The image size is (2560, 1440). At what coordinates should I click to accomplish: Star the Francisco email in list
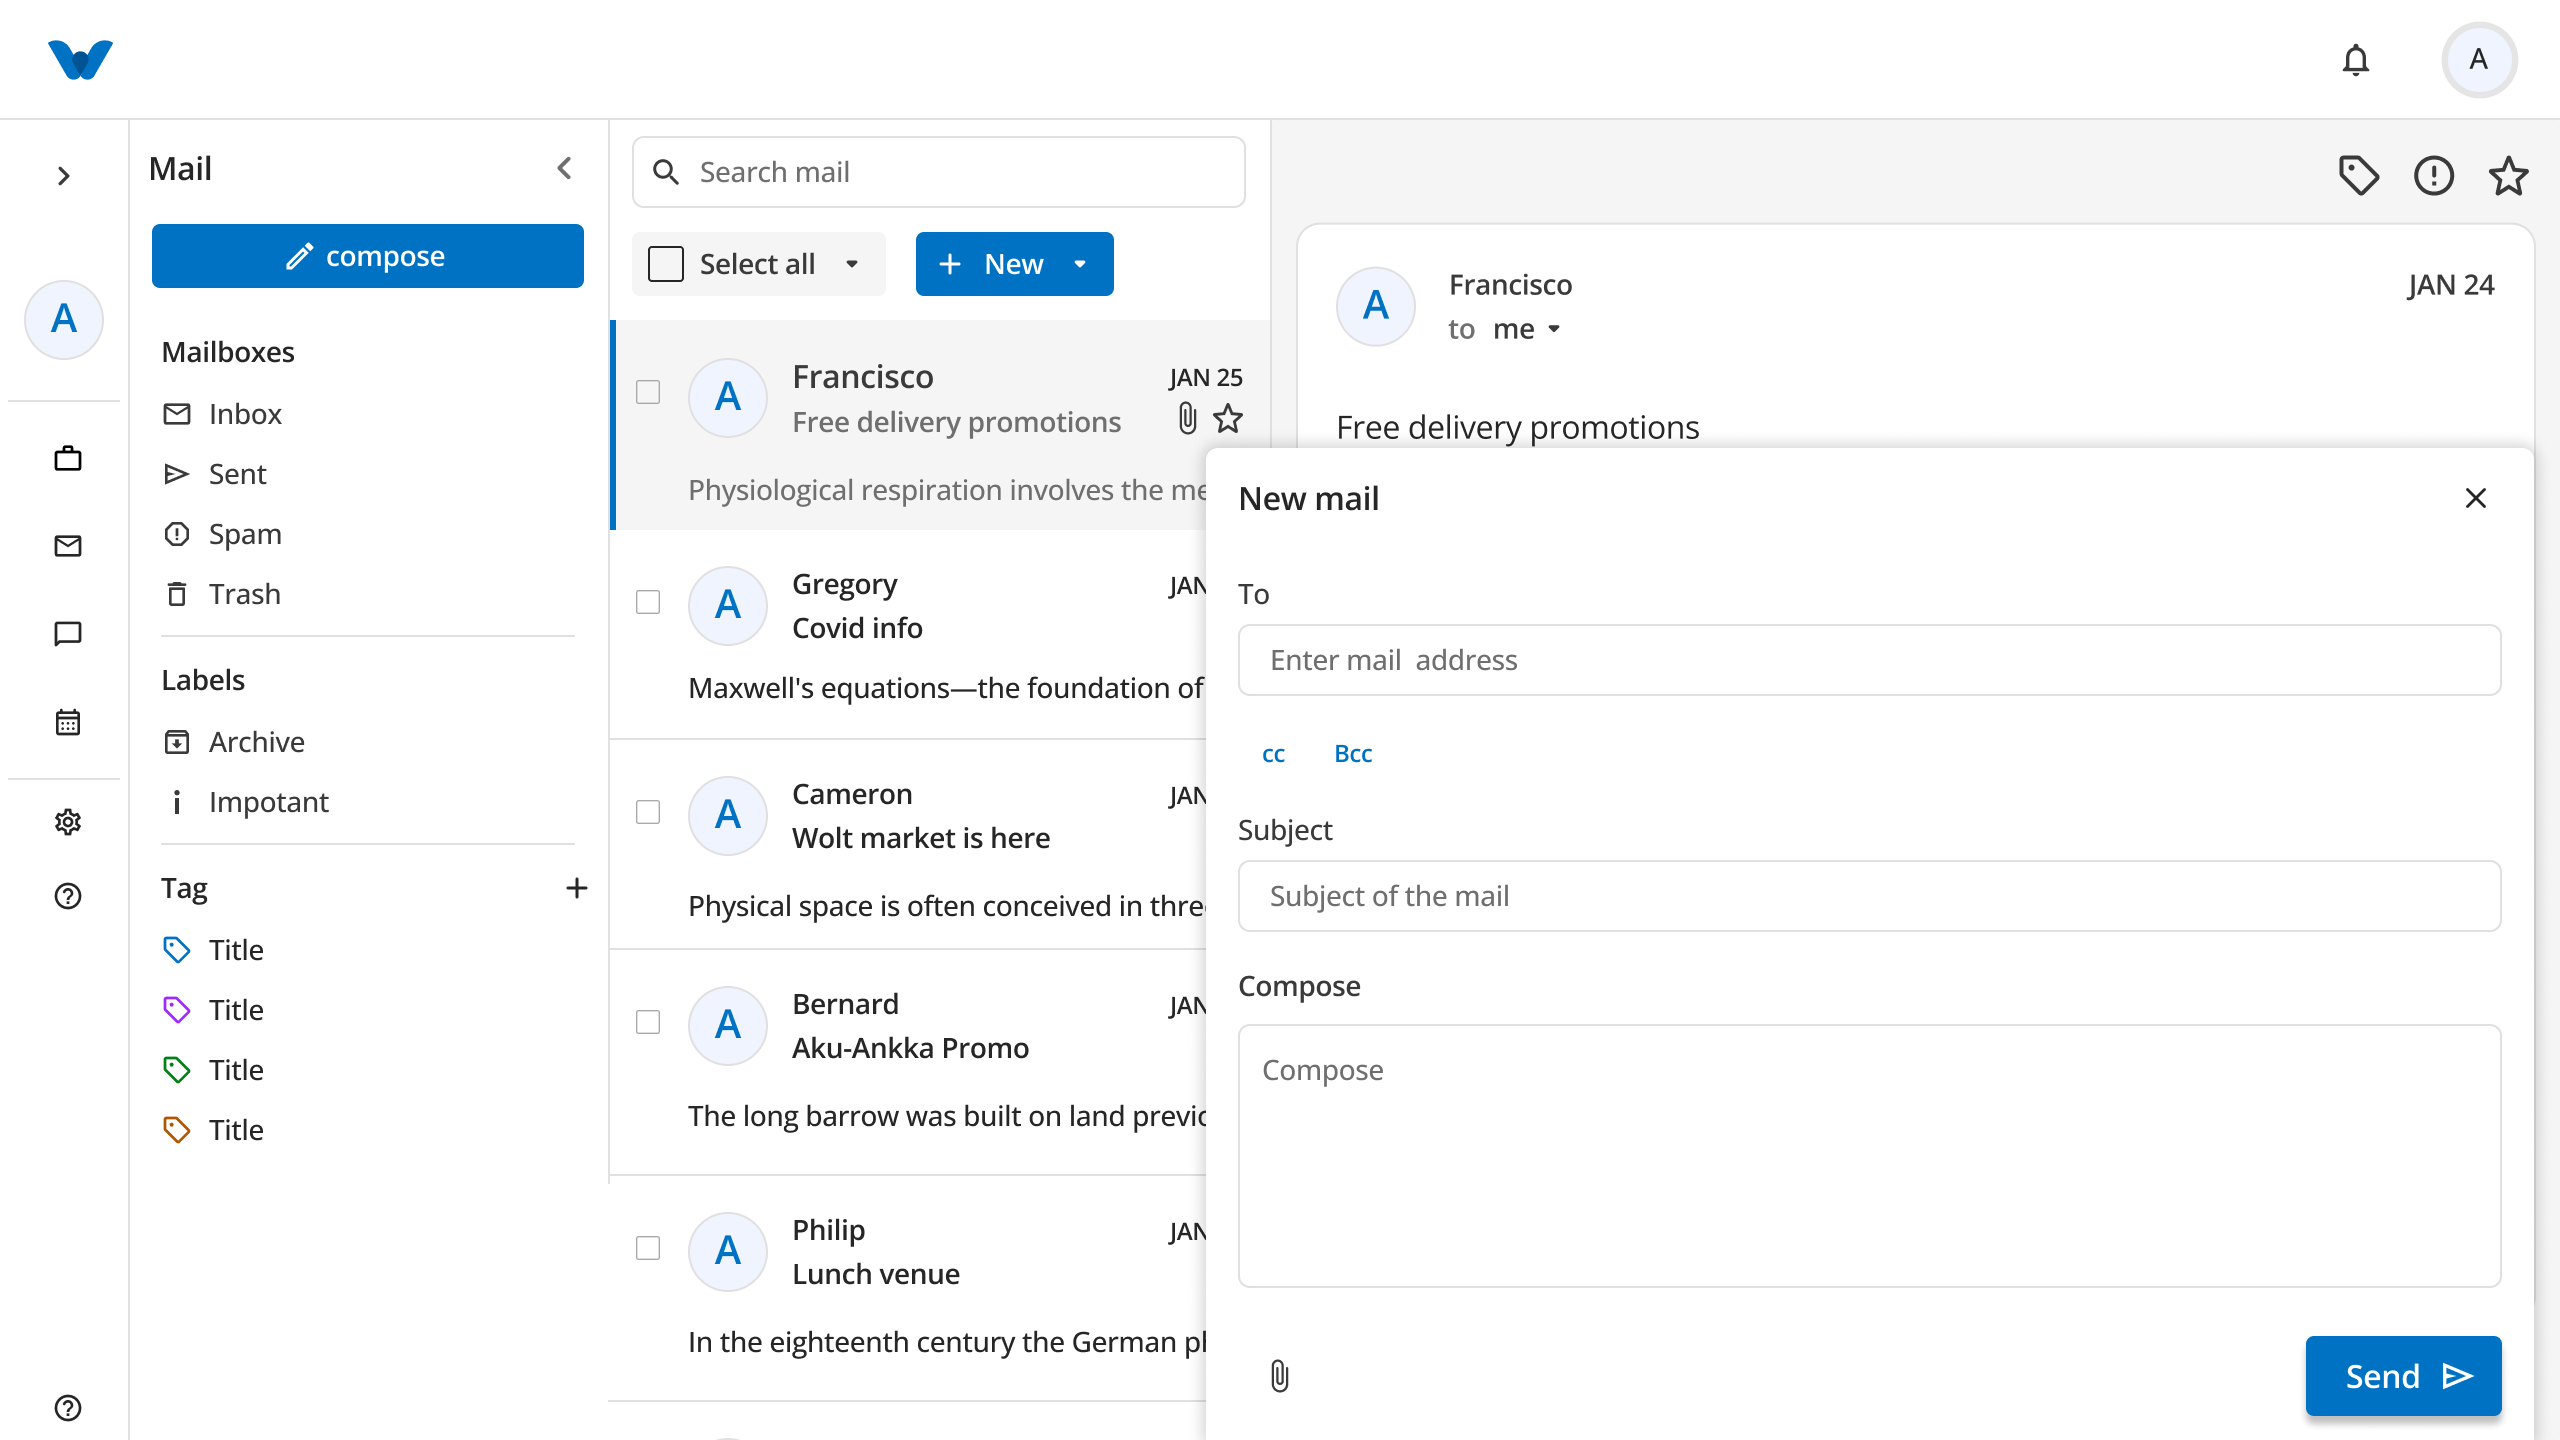1228,419
